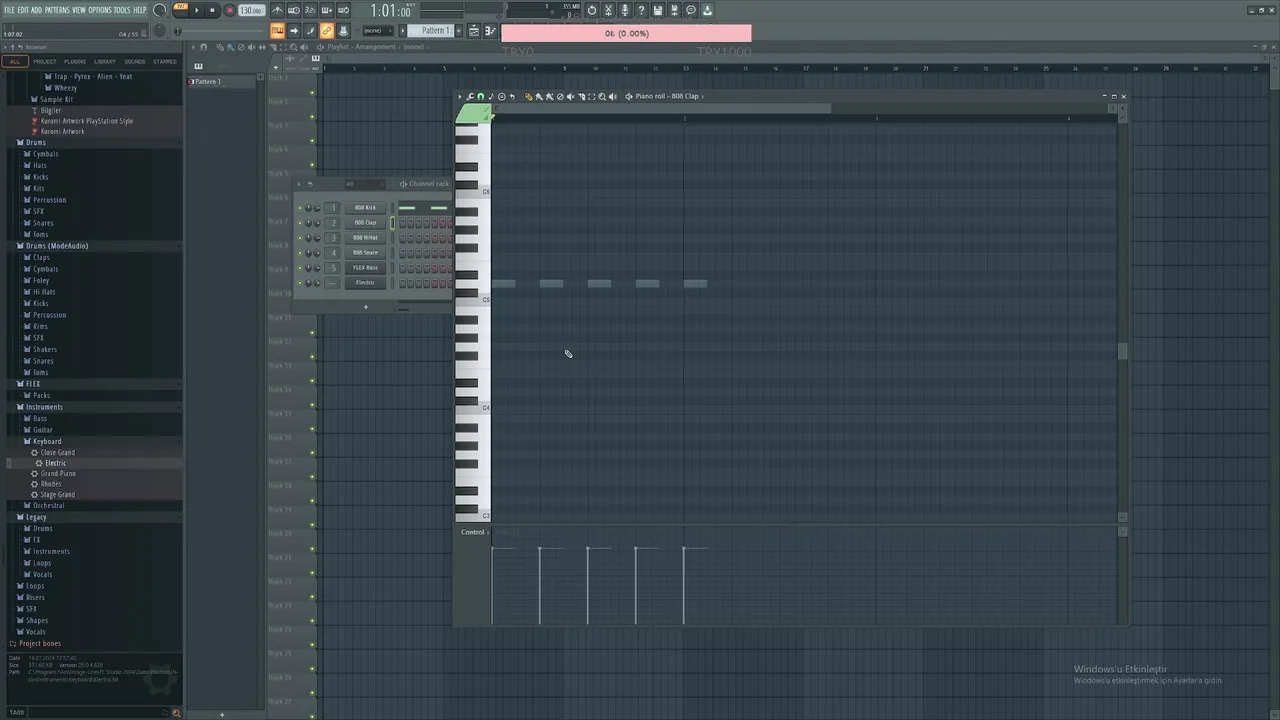Select the playlist Zoom tool
1280x720 pixels.
tap(294, 47)
